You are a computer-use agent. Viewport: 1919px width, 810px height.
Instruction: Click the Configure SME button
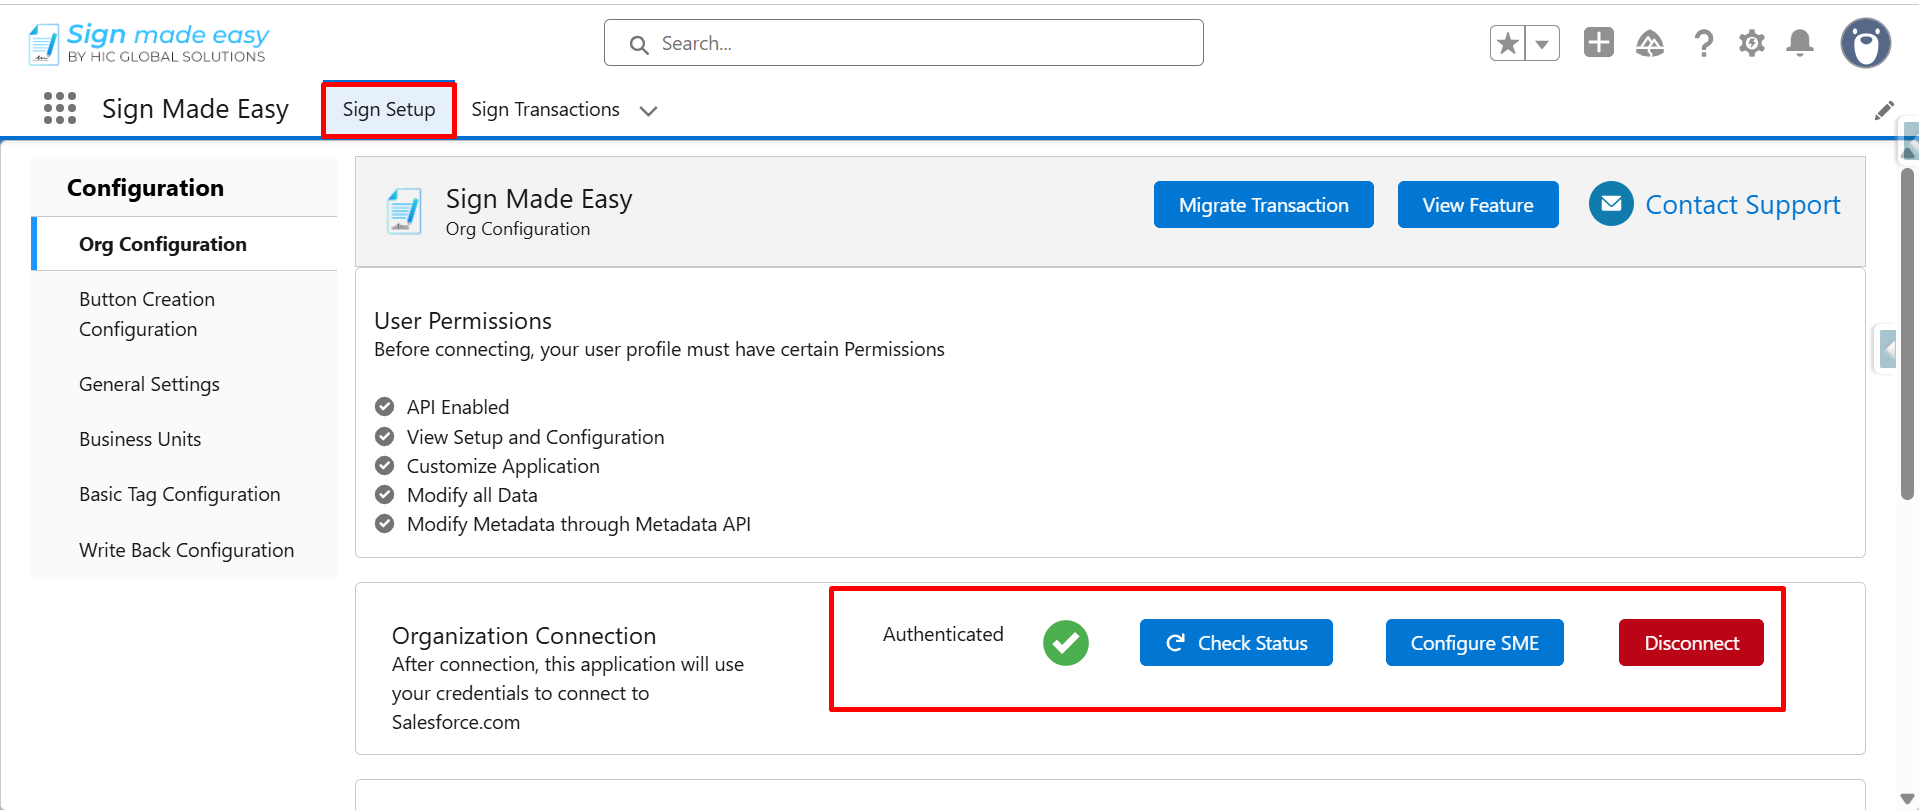(1474, 642)
